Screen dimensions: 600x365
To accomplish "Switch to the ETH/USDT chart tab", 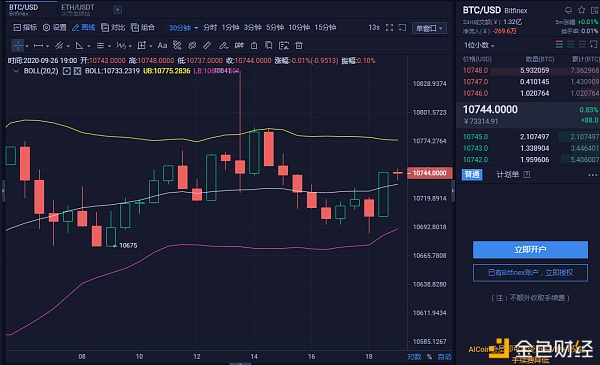I will coord(77,10).
